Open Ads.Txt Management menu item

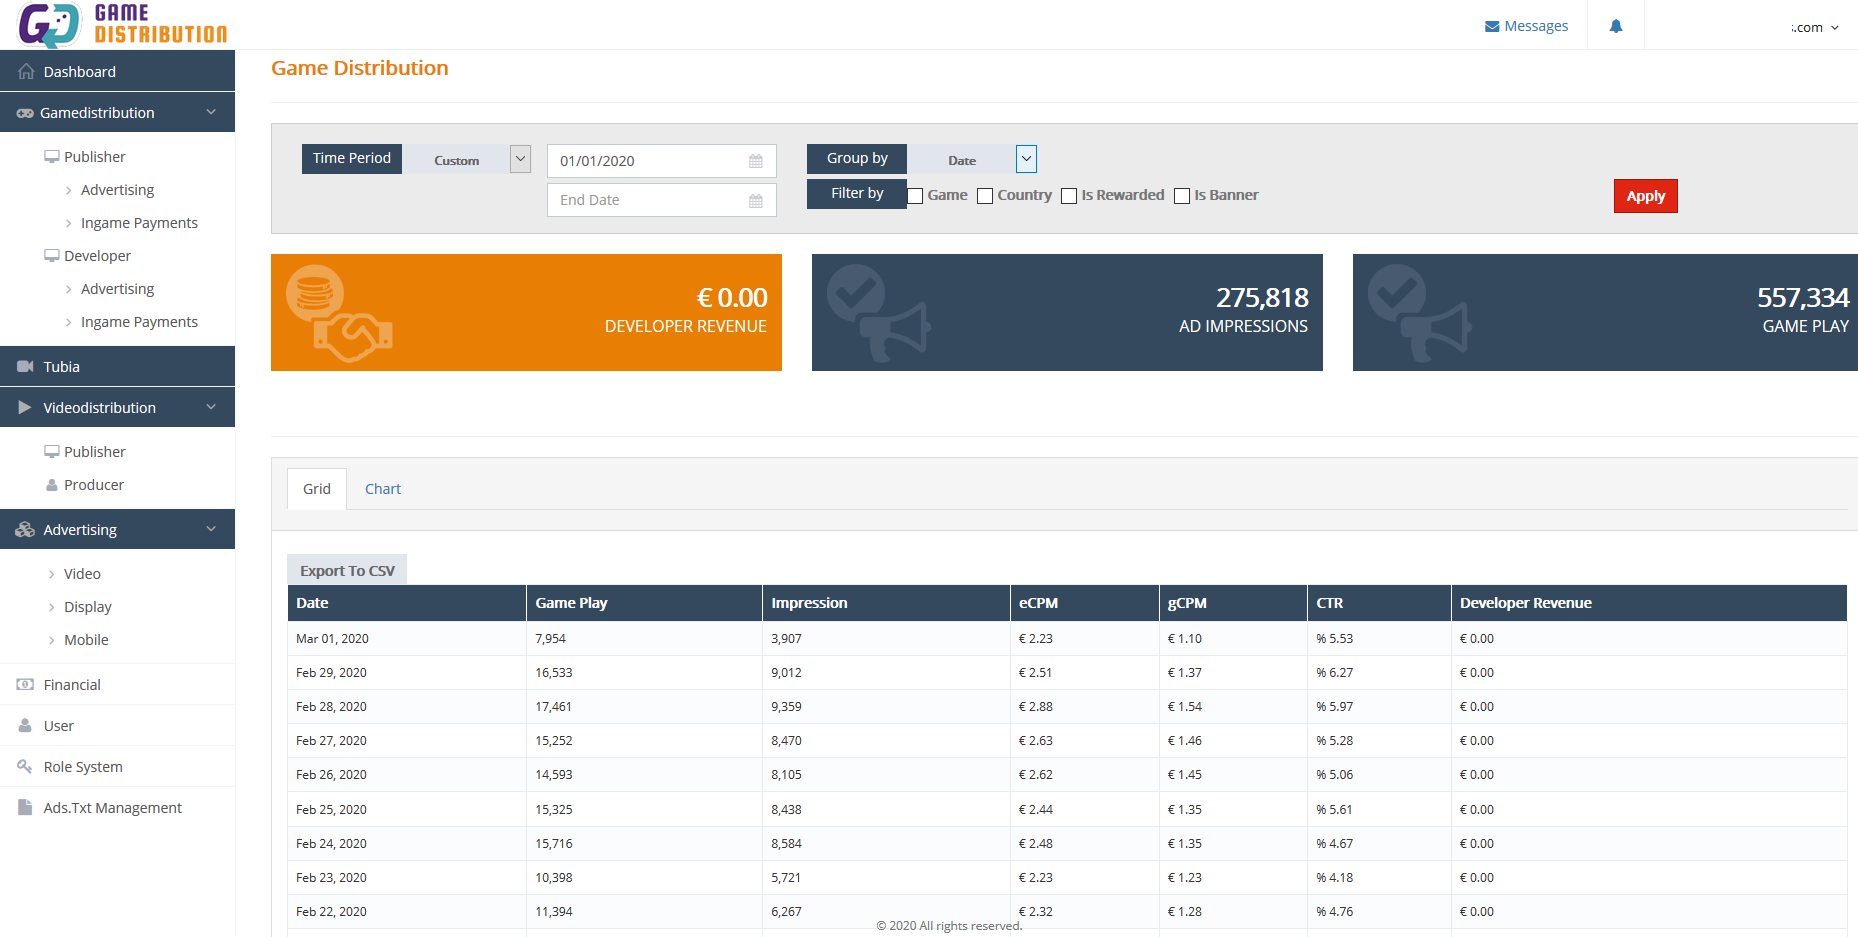pyautogui.click(x=117, y=808)
